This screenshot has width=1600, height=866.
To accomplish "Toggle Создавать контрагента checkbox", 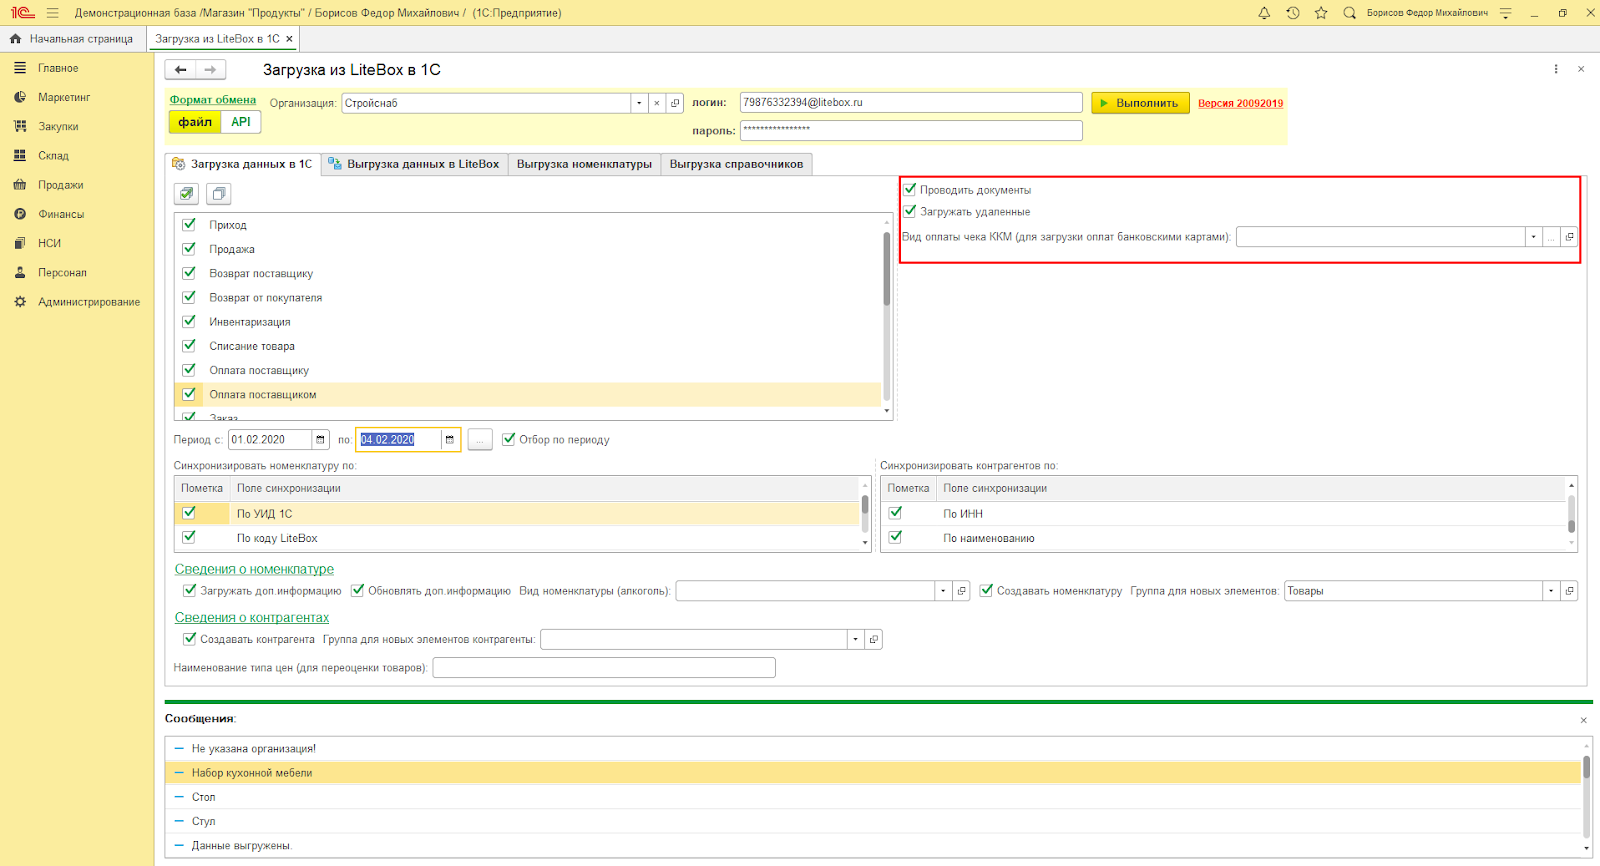I will (x=190, y=638).
